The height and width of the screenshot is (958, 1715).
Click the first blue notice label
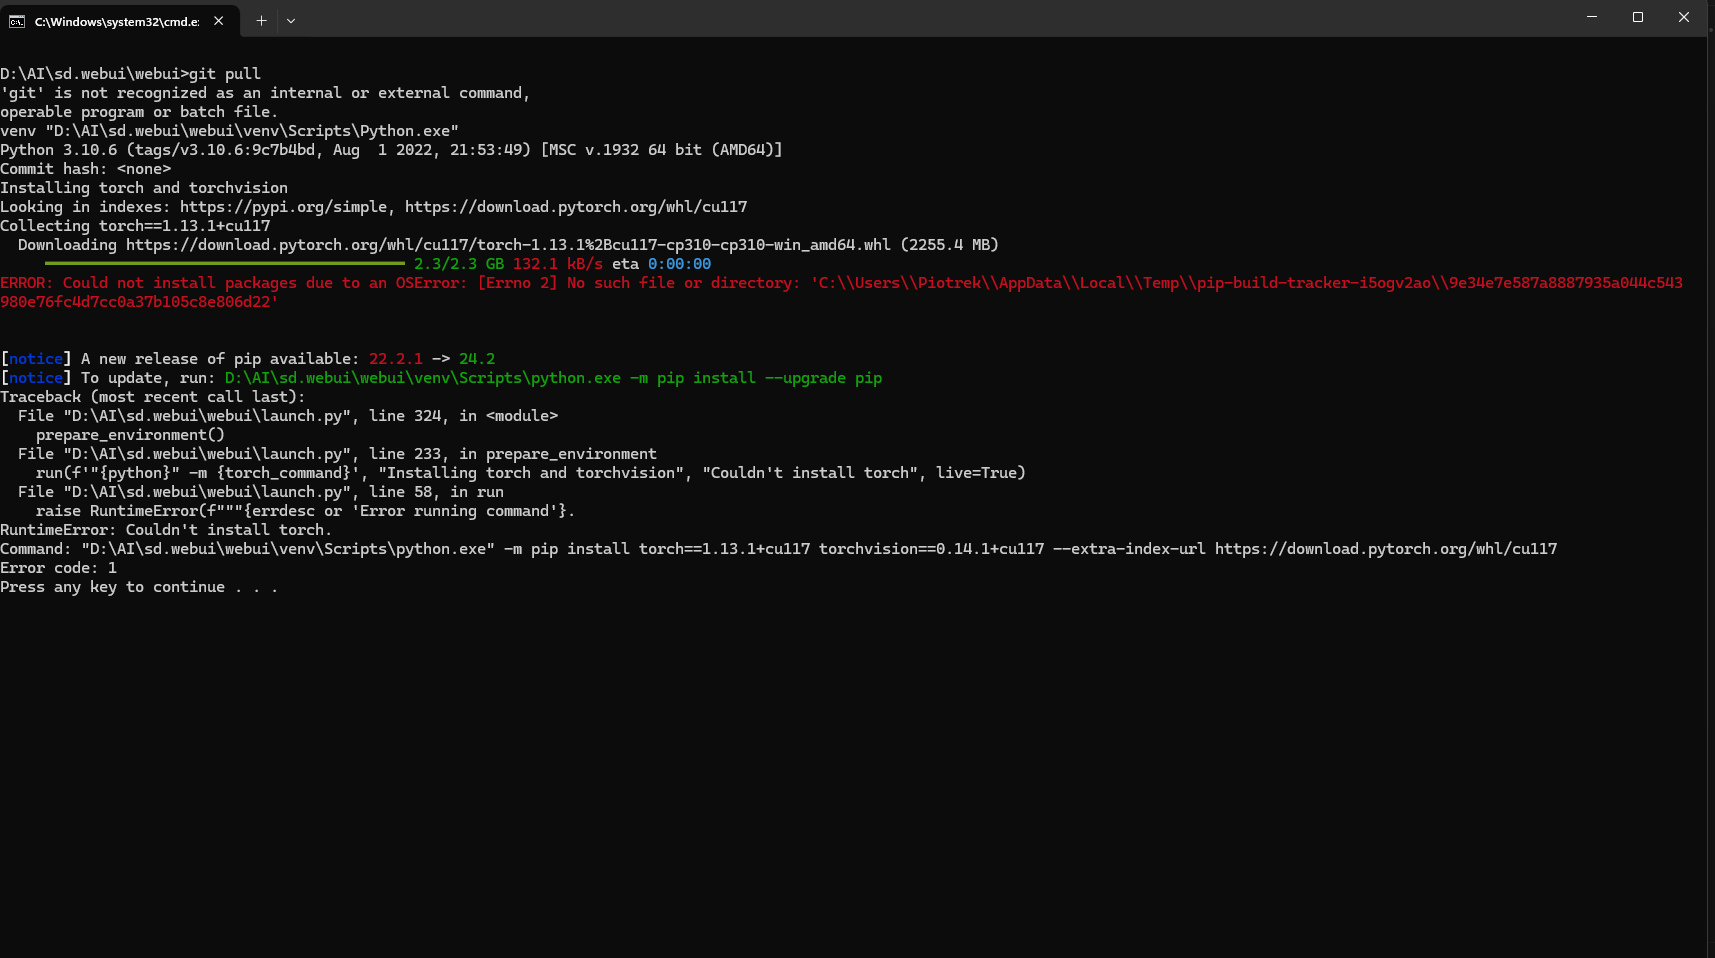[x=36, y=359]
